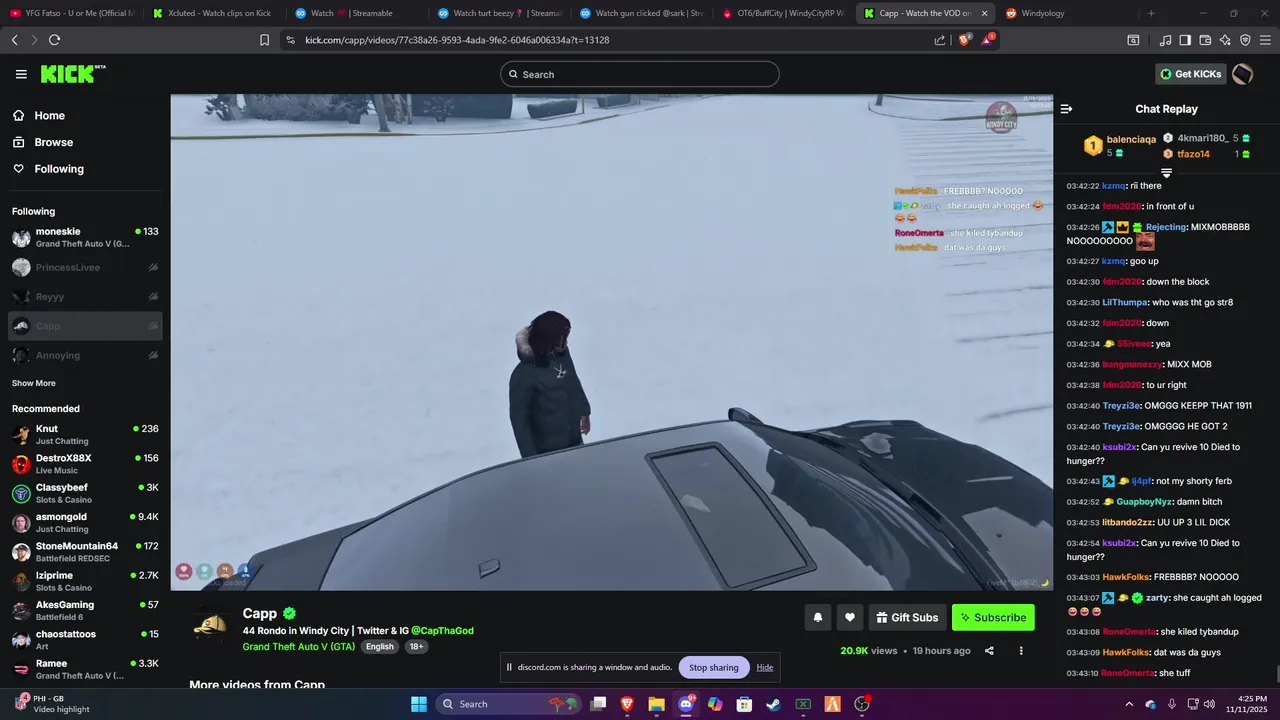This screenshot has width=1280, height=720.
Task: Open asmongold recommended channel
Action: (x=85, y=522)
